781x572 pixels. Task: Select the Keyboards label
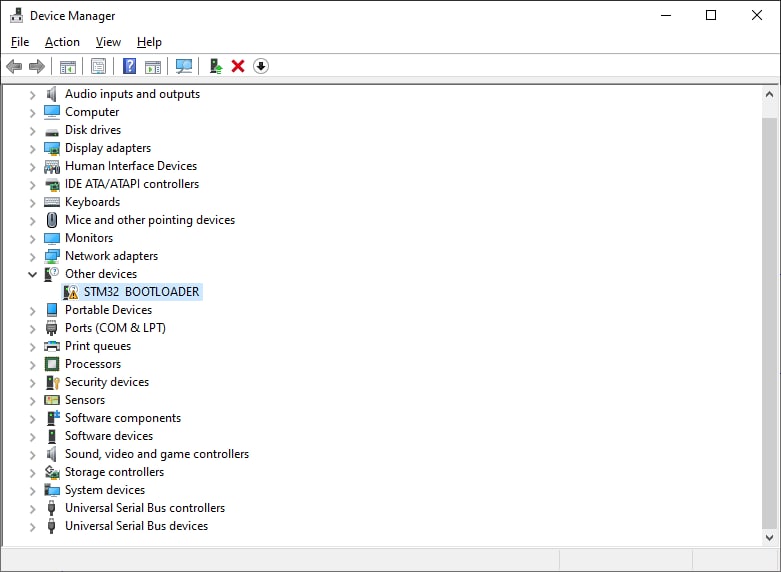pos(93,202)
